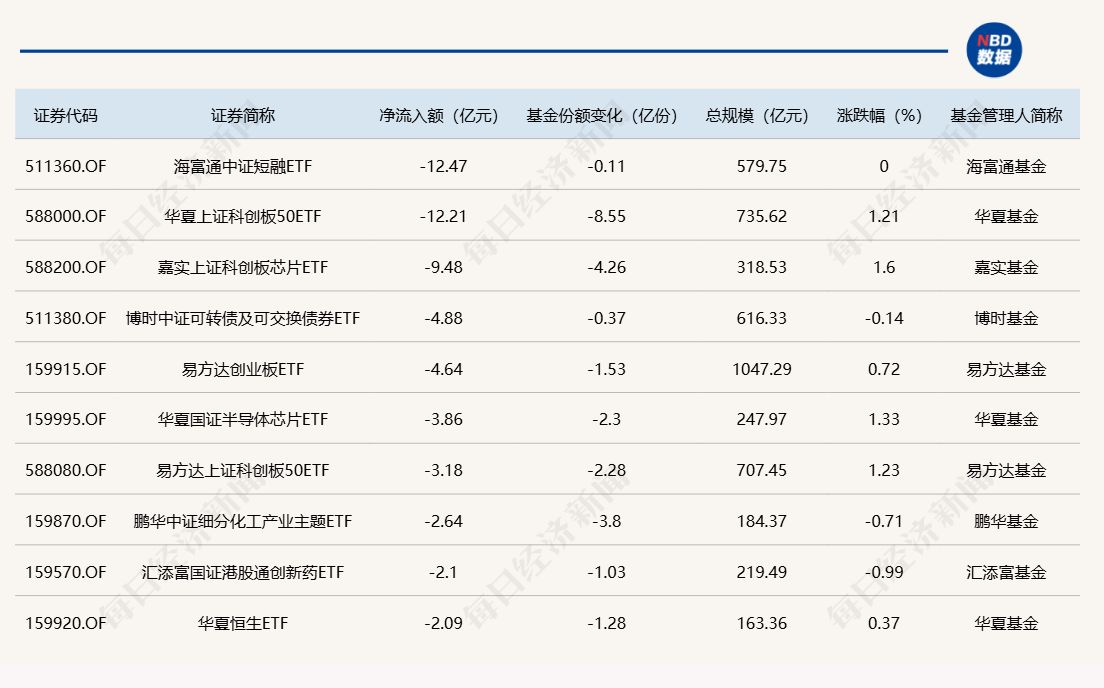Click 汇添富基金 in the manager column
1104x688 pixels.
point(1006,572)
